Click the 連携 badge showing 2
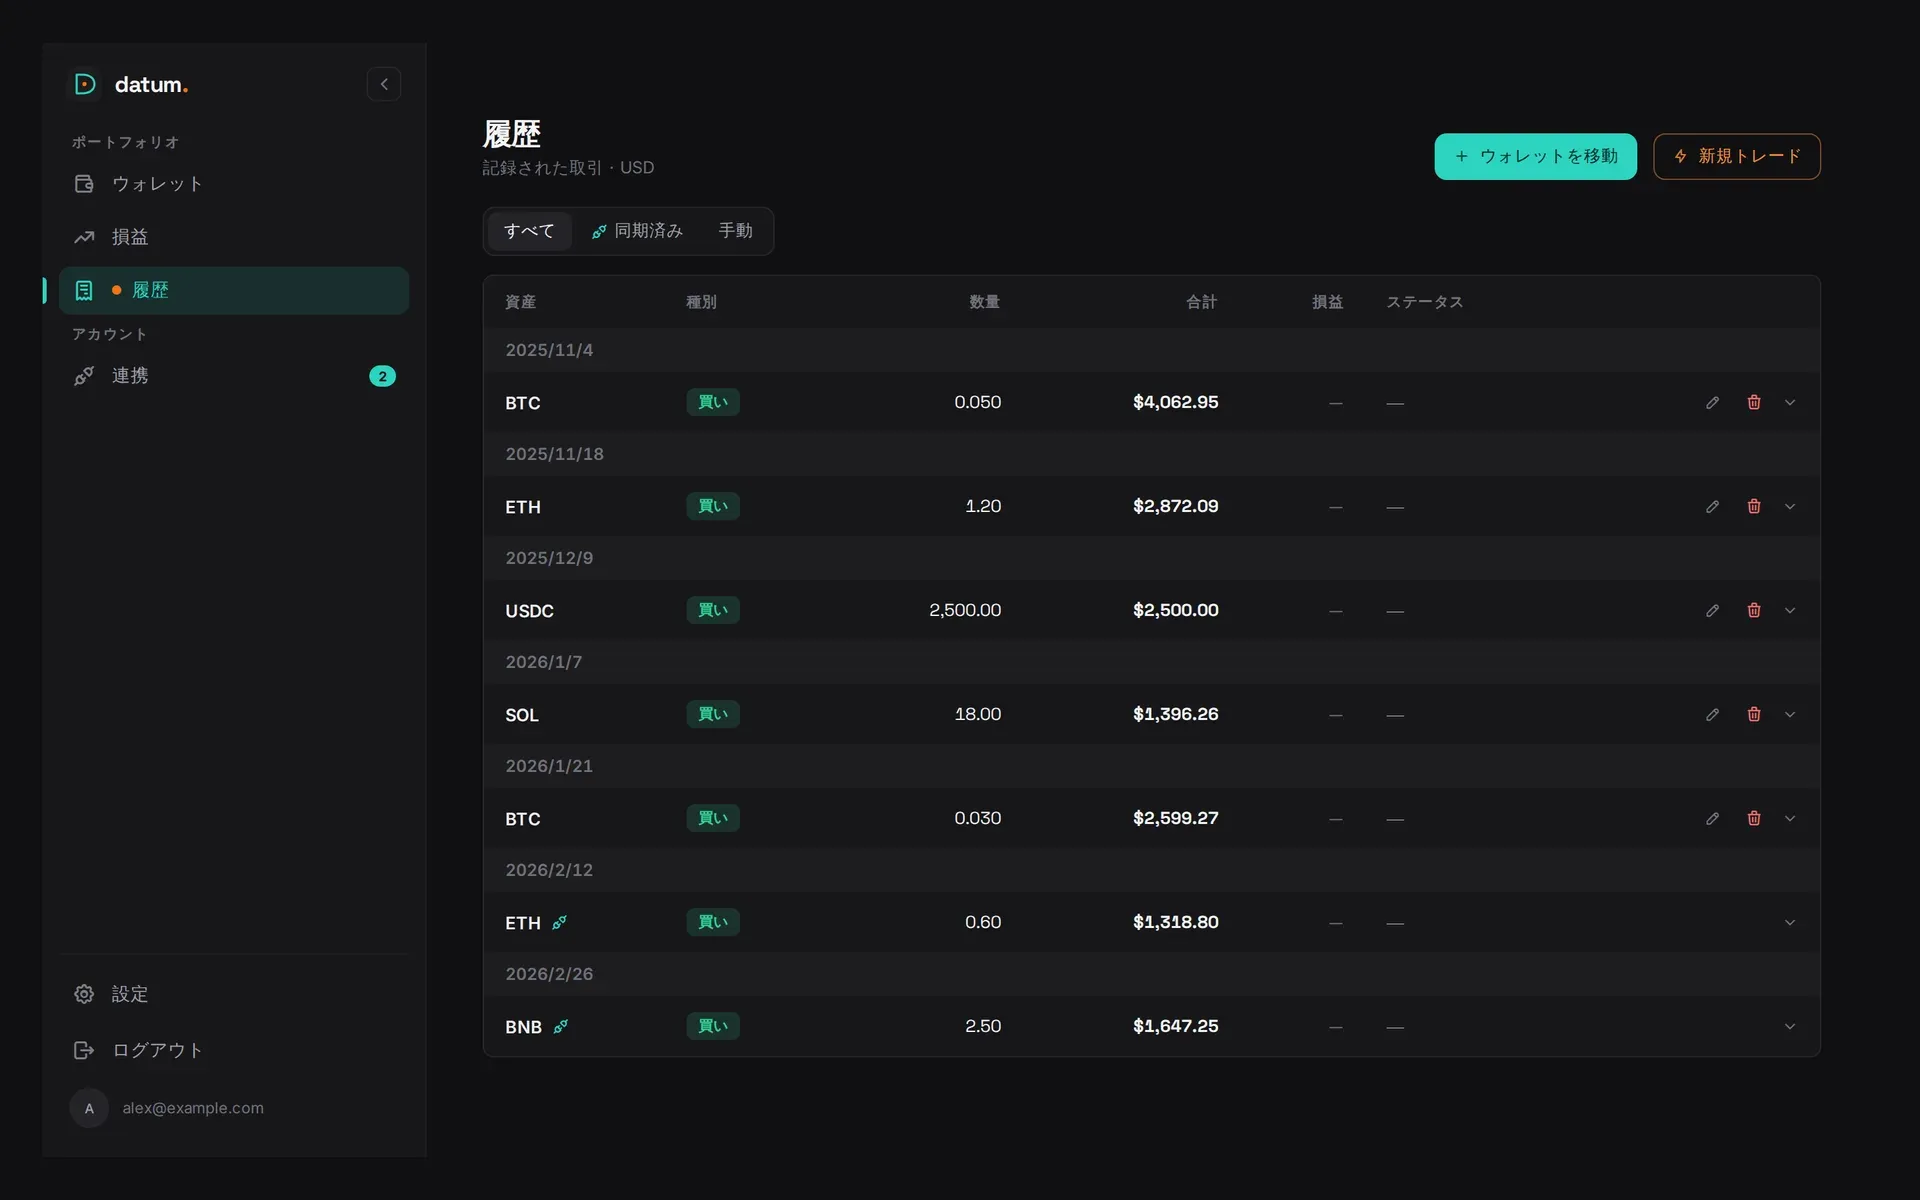Viewport: 1920px width, 1200px height. point(382,377)
